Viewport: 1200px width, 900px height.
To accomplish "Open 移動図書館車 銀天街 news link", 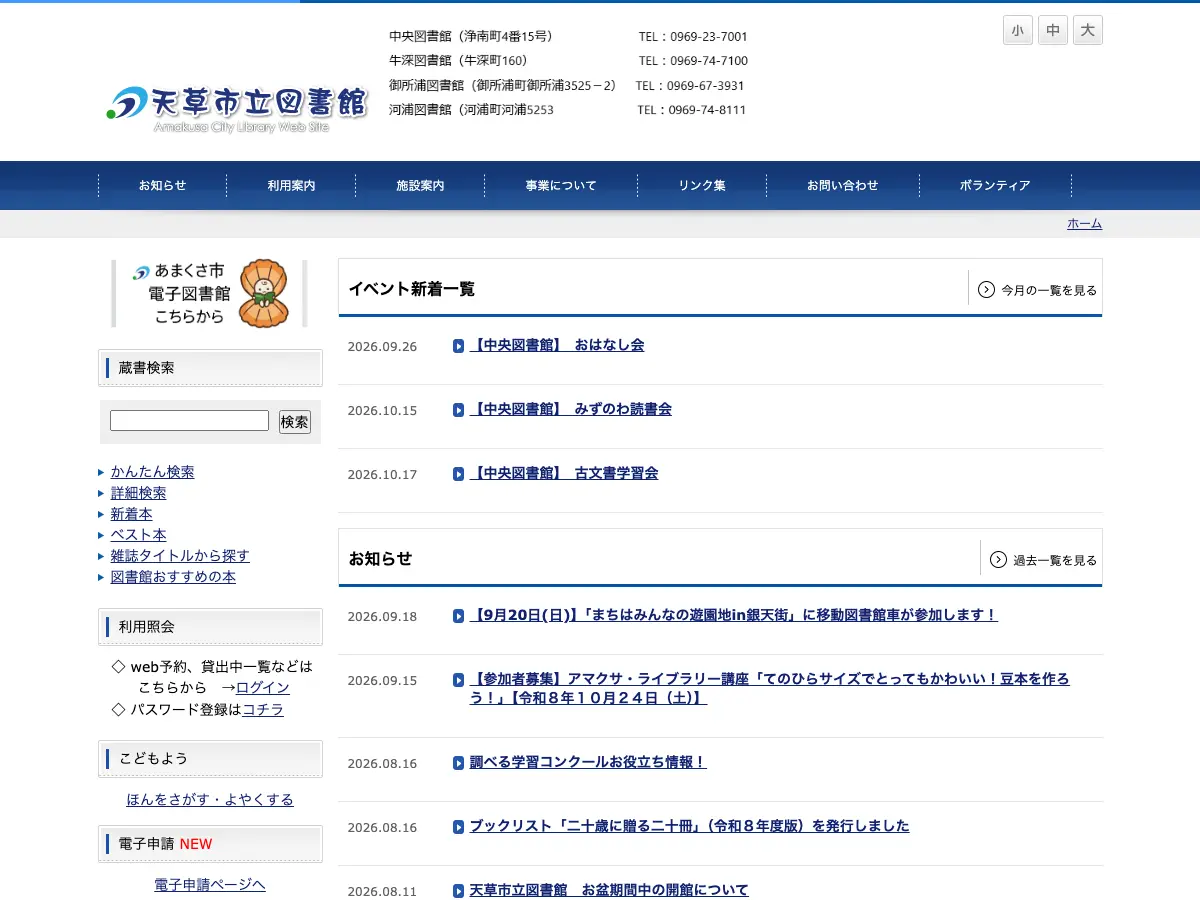I will [734, 615].
